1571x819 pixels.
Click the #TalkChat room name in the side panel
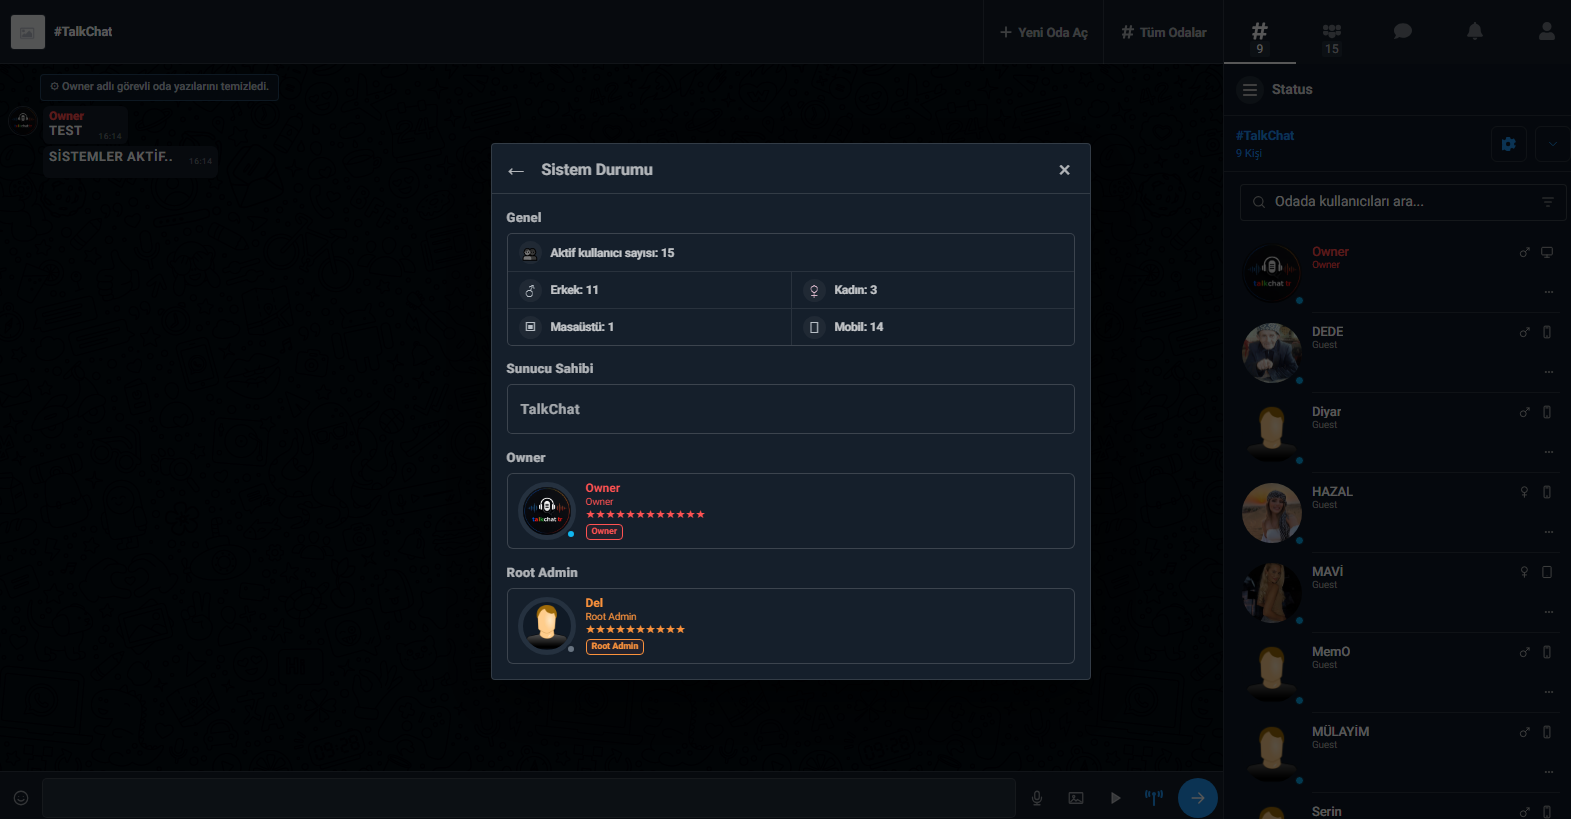click(x=1265, y=136)
